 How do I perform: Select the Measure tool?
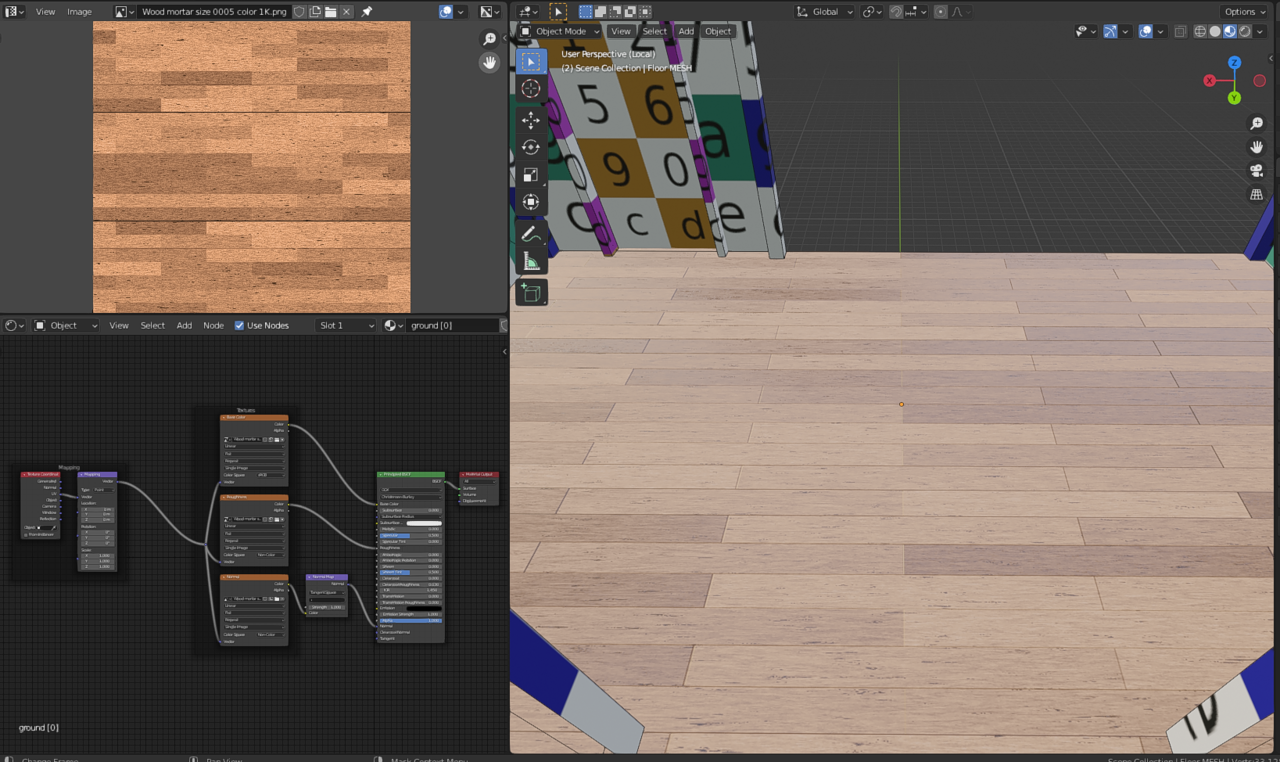(x=531, y=261)
